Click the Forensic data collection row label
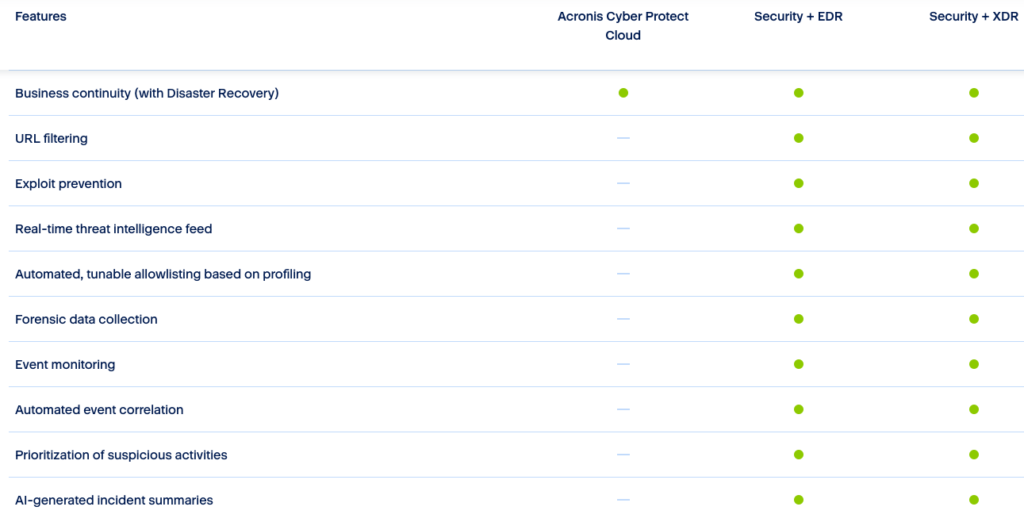Screen dimensions: 1024x522 coord(86,319)
